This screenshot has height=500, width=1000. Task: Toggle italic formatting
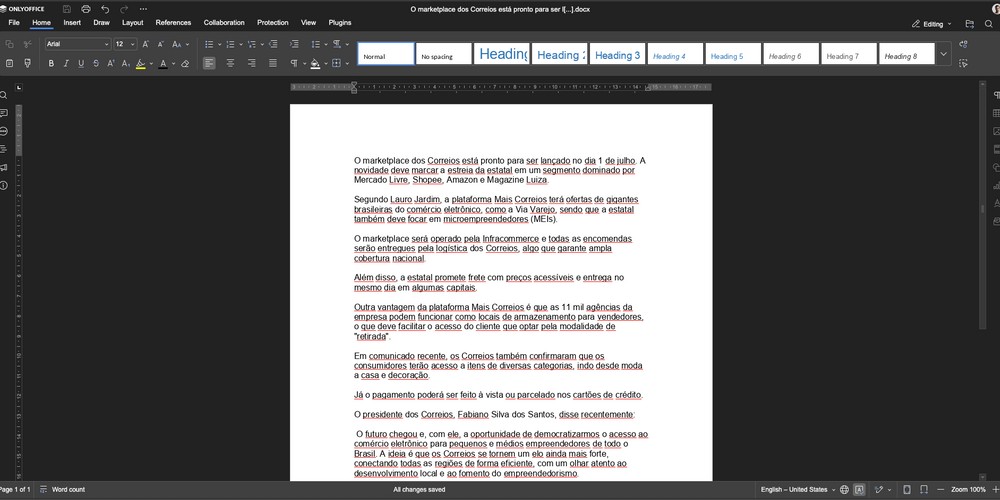(x=66, y=63)
